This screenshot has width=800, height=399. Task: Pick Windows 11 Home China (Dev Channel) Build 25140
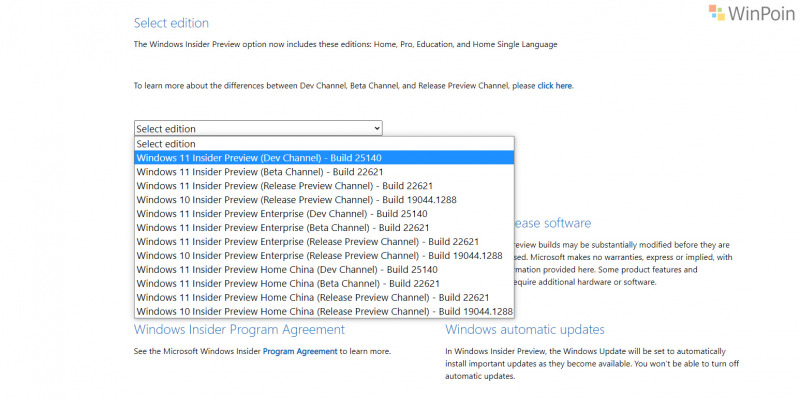(x=324, y=269)
